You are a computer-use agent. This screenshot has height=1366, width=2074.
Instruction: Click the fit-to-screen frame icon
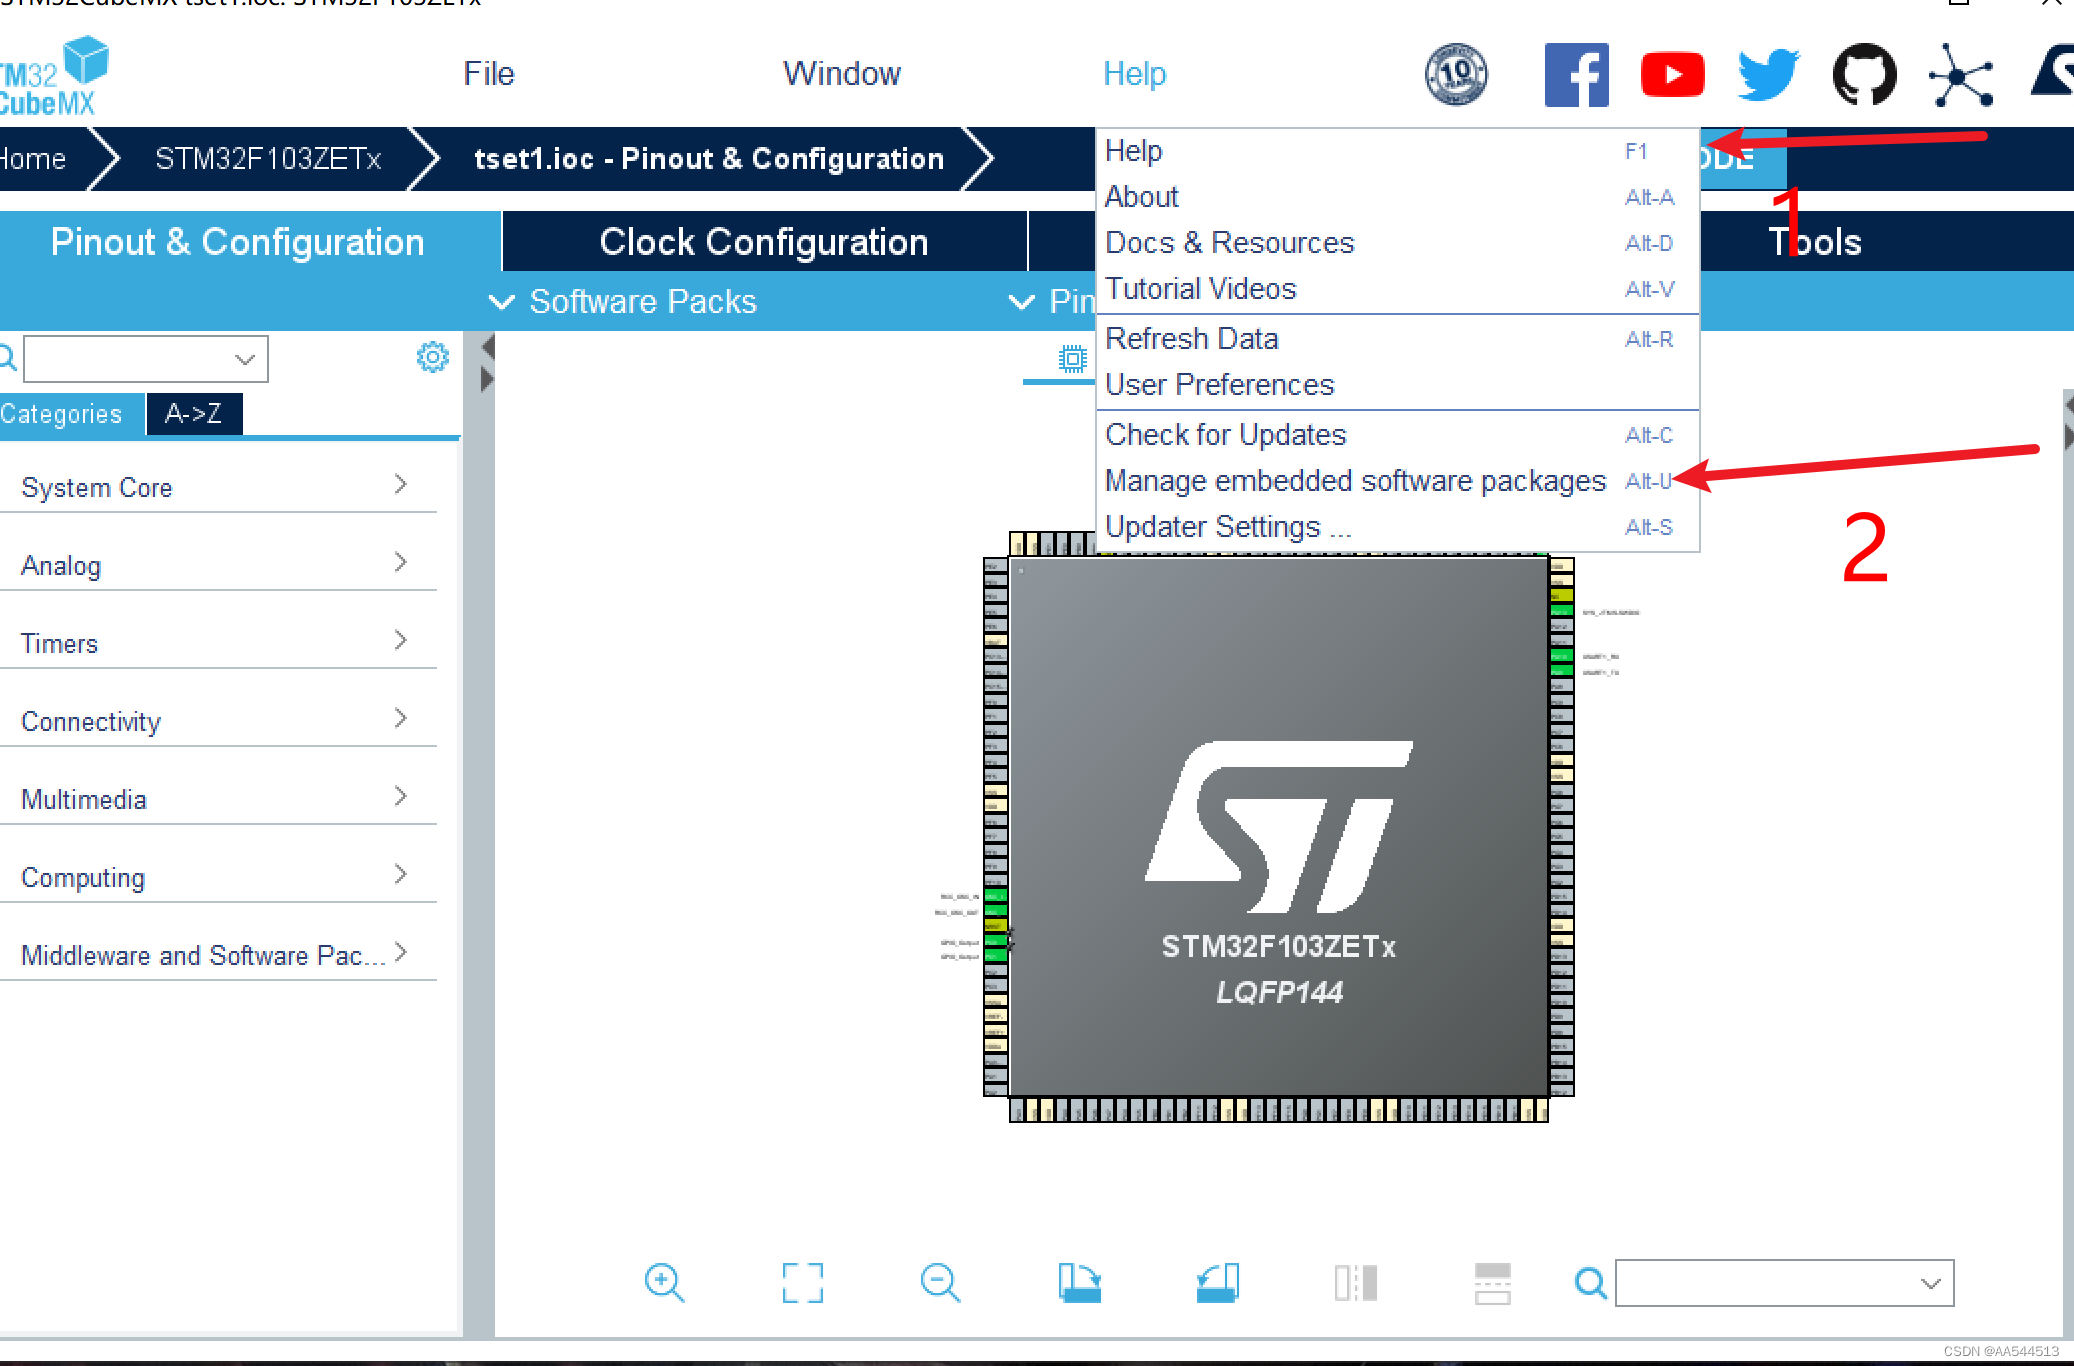[x=802, y=1282]
